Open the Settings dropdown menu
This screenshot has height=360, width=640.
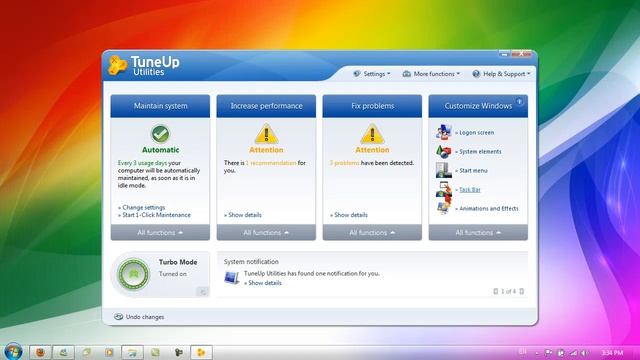(x=371, y=74)
